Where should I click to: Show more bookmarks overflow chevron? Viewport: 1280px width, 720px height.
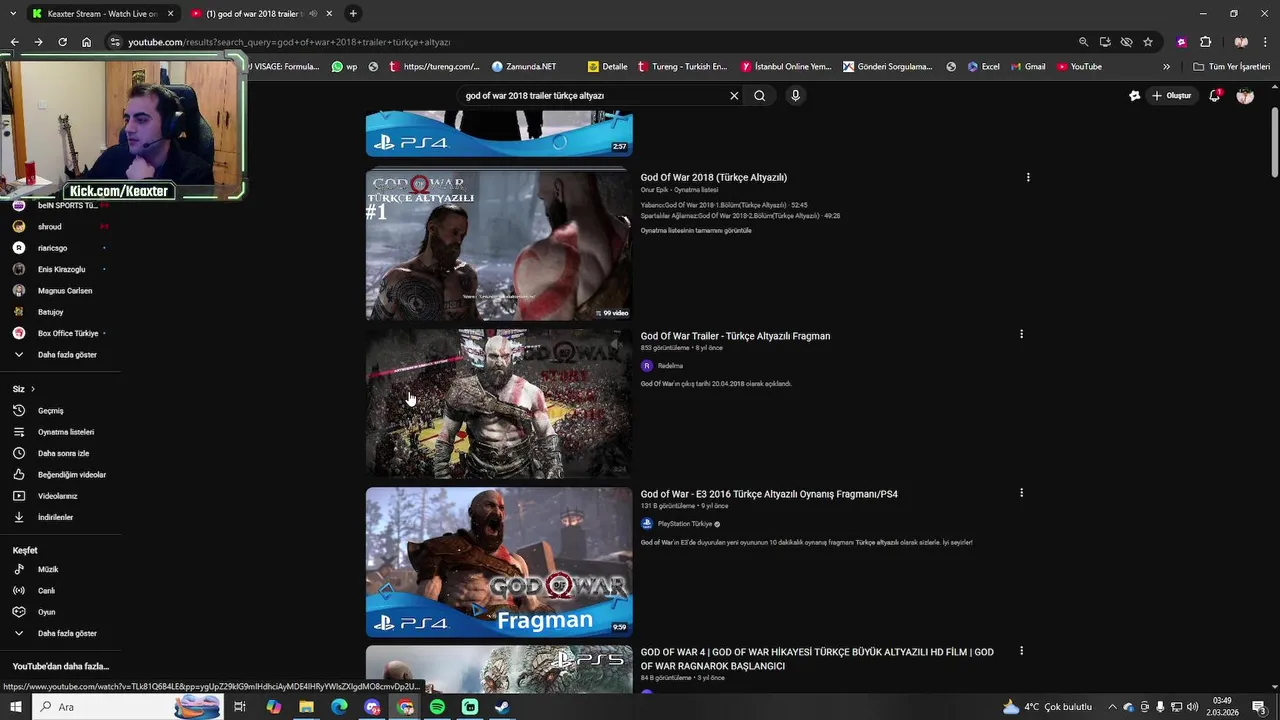[1166, 67]
